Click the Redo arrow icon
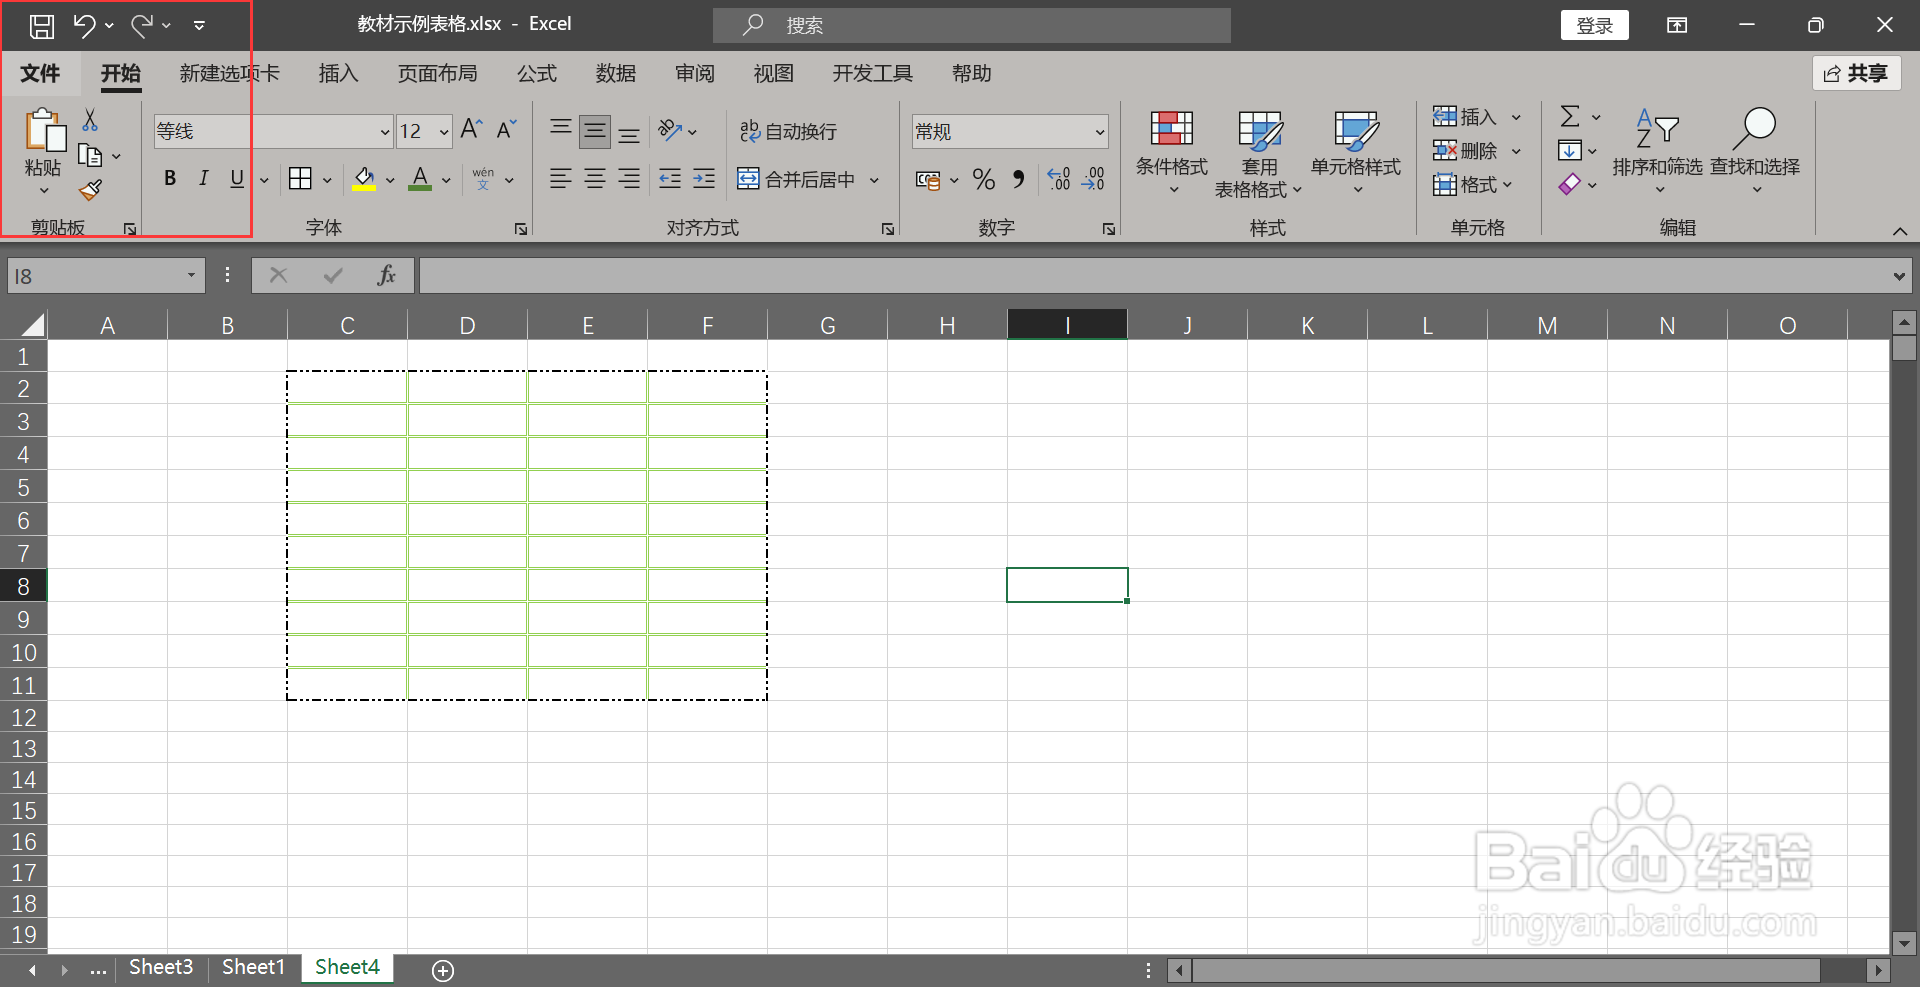 142,26
